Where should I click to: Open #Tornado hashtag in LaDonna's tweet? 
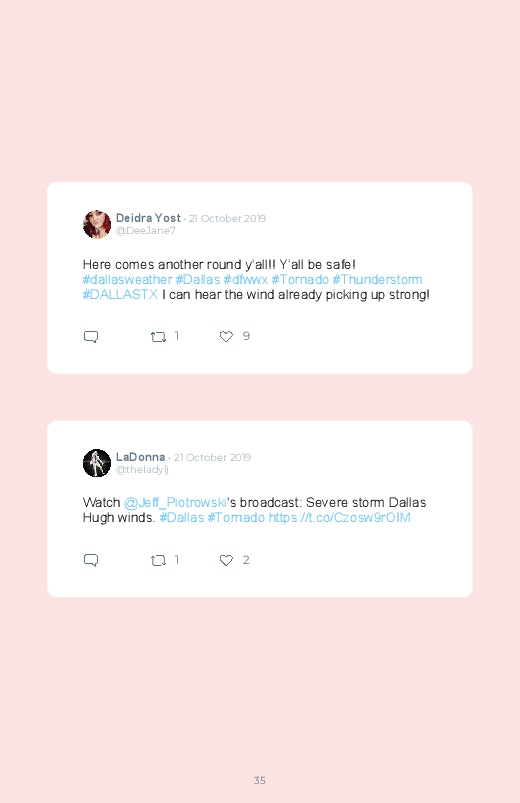pyautogui.click(x=236, y=517)
